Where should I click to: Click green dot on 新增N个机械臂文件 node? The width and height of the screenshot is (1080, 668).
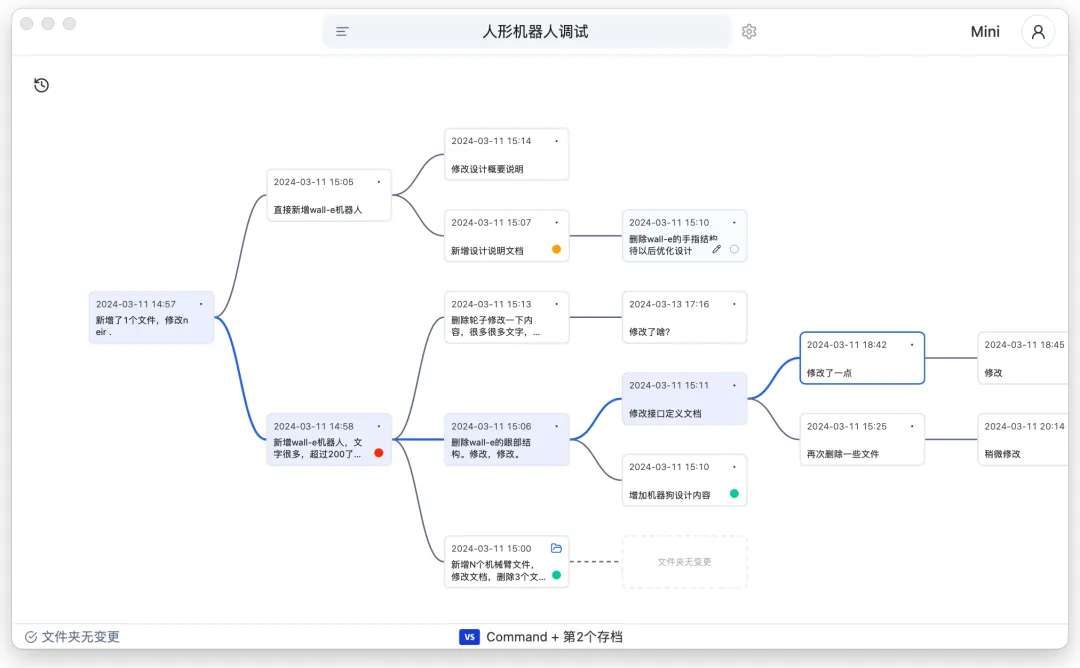(557, 575)
